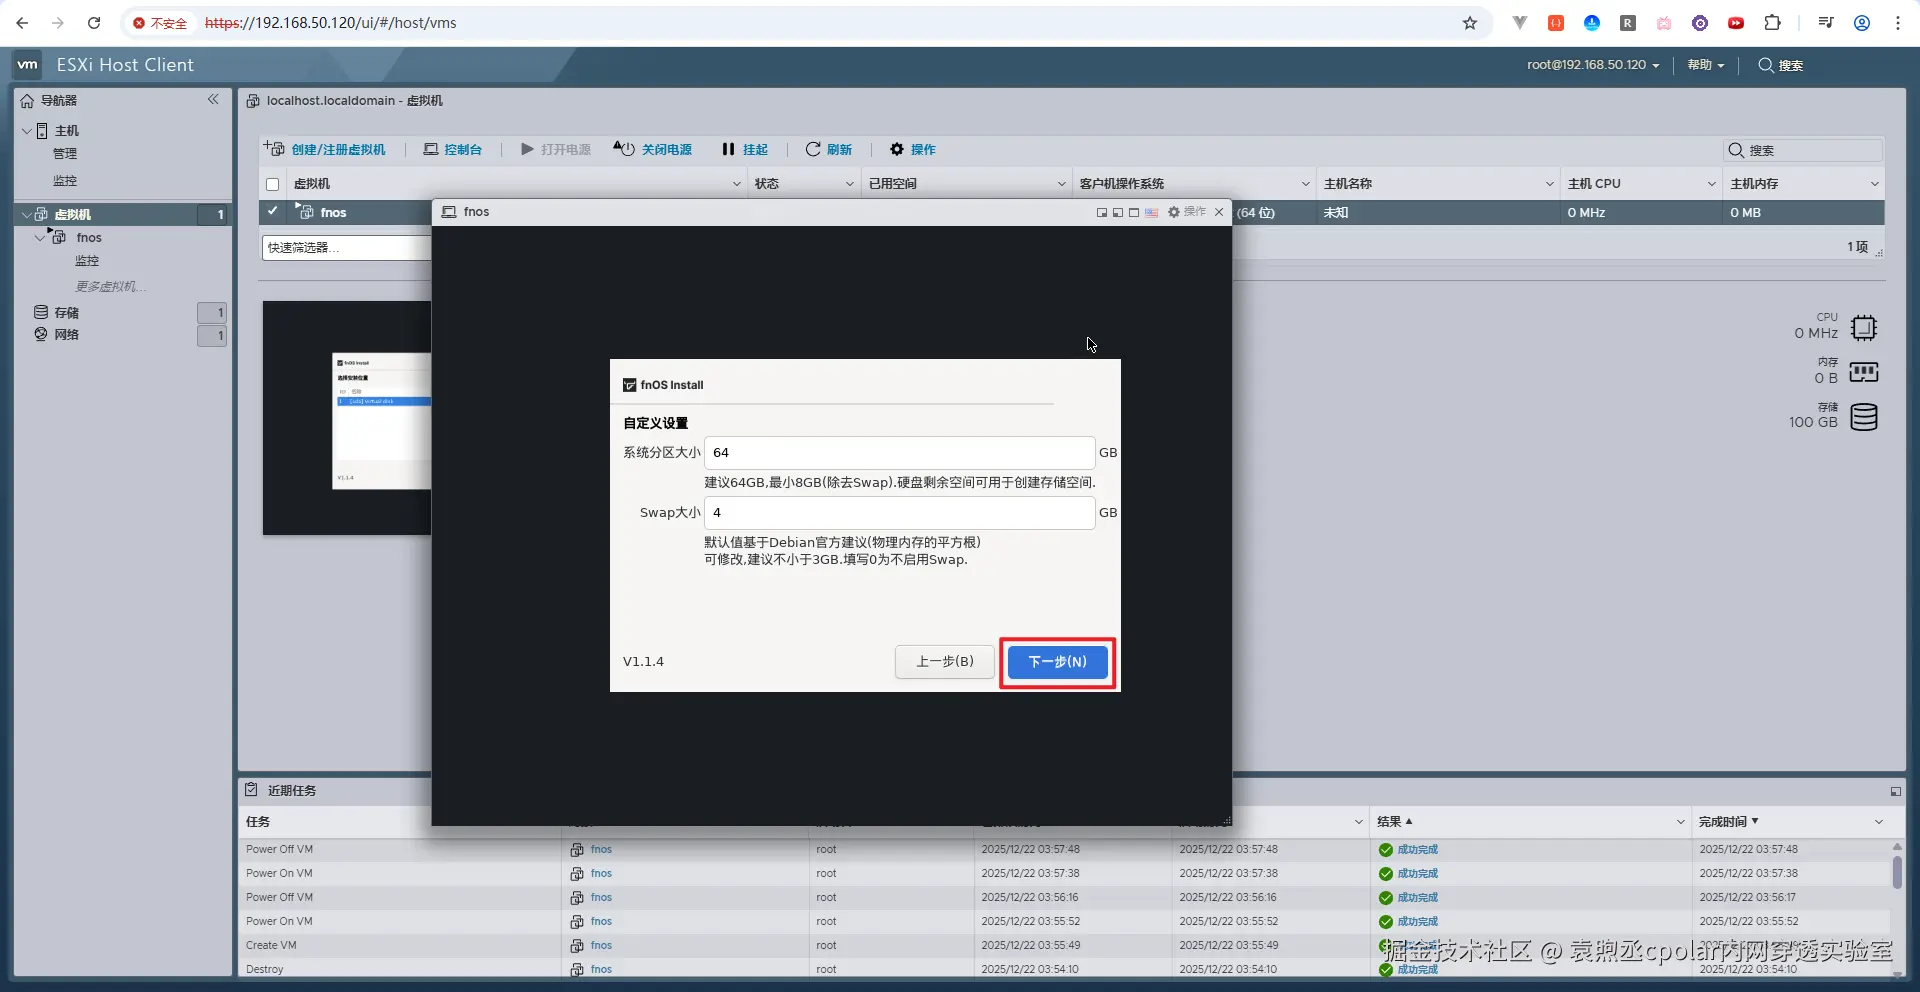The width and height of the screenshot is (1920, 992).
Task: Toggle the checkbox for the fnos VM row
Action: pyautogui.click(x=272, y=212)
